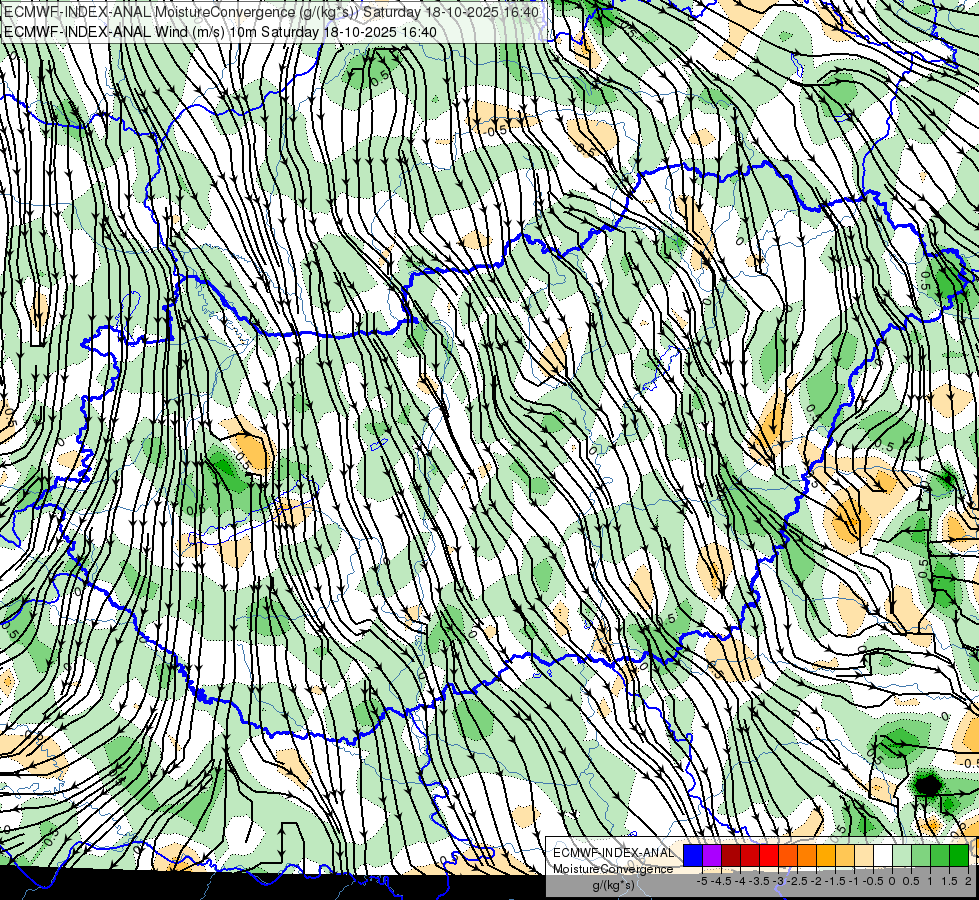This screenshot has width=979, height=900.
Task: Click the -2.5 legend tick label
Action: [x=797, y=881]
